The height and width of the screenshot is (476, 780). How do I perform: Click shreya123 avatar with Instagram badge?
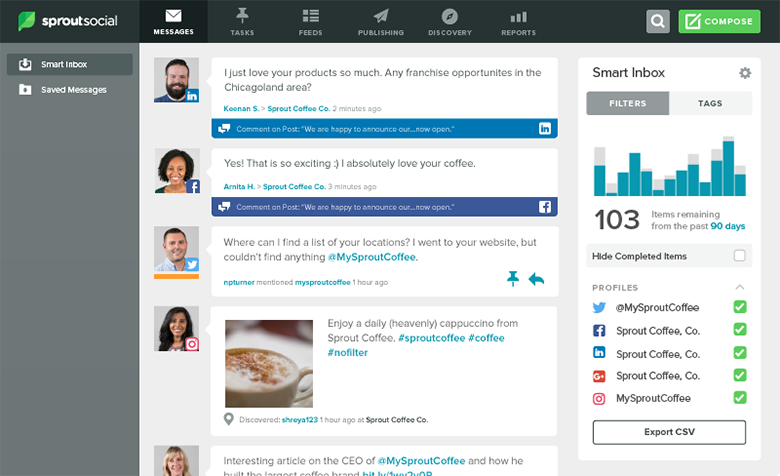[x=177, y=329]
